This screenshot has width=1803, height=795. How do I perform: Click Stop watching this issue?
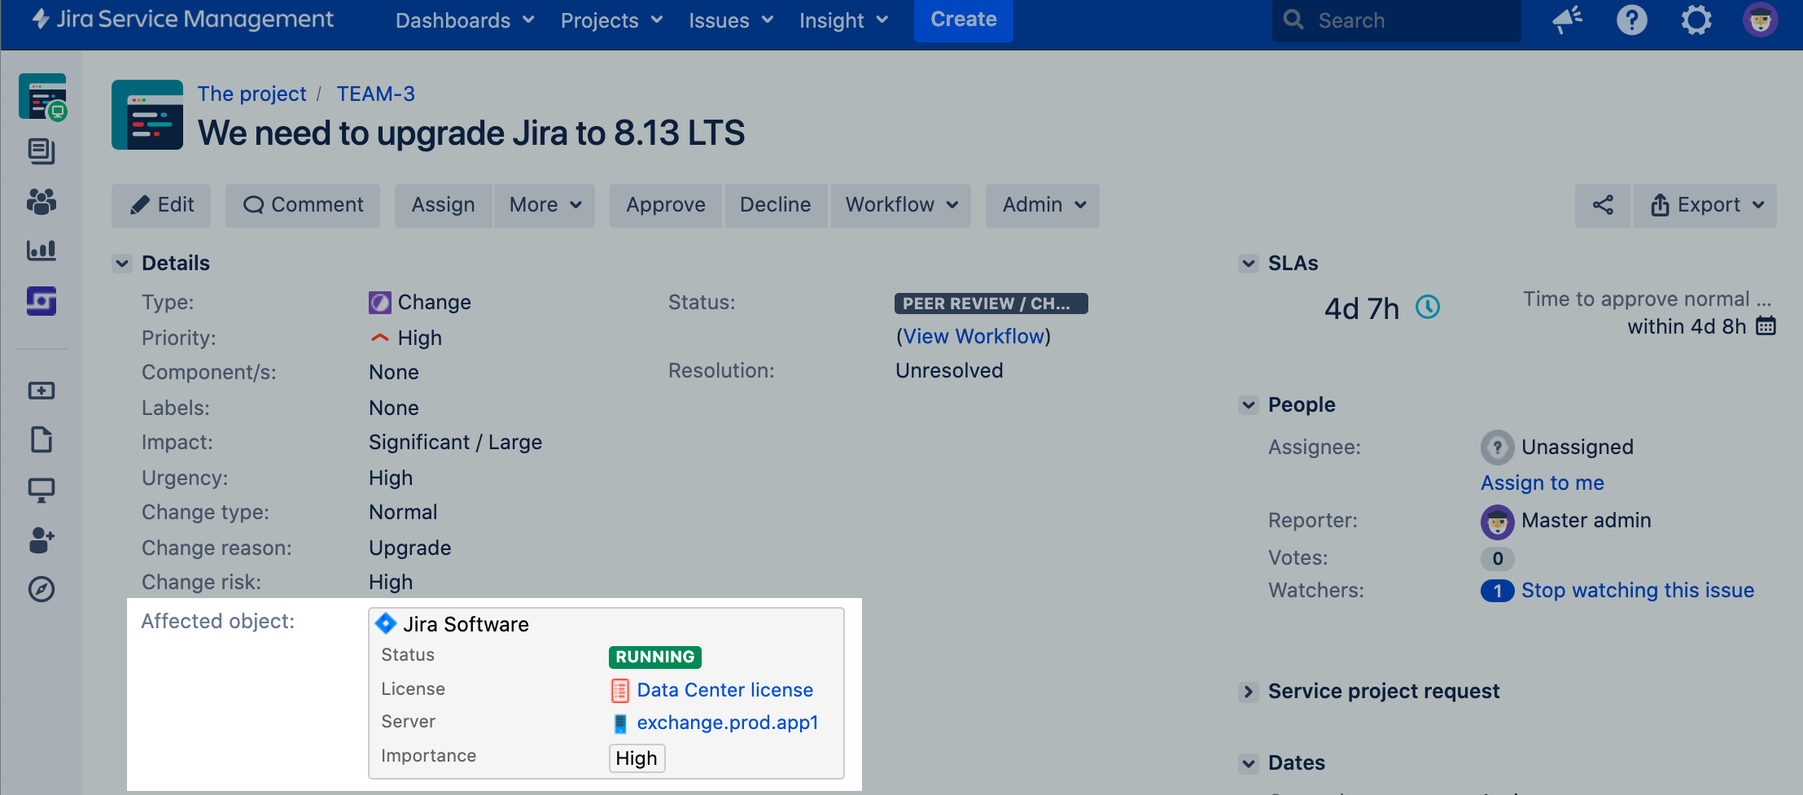(1637, 590)
